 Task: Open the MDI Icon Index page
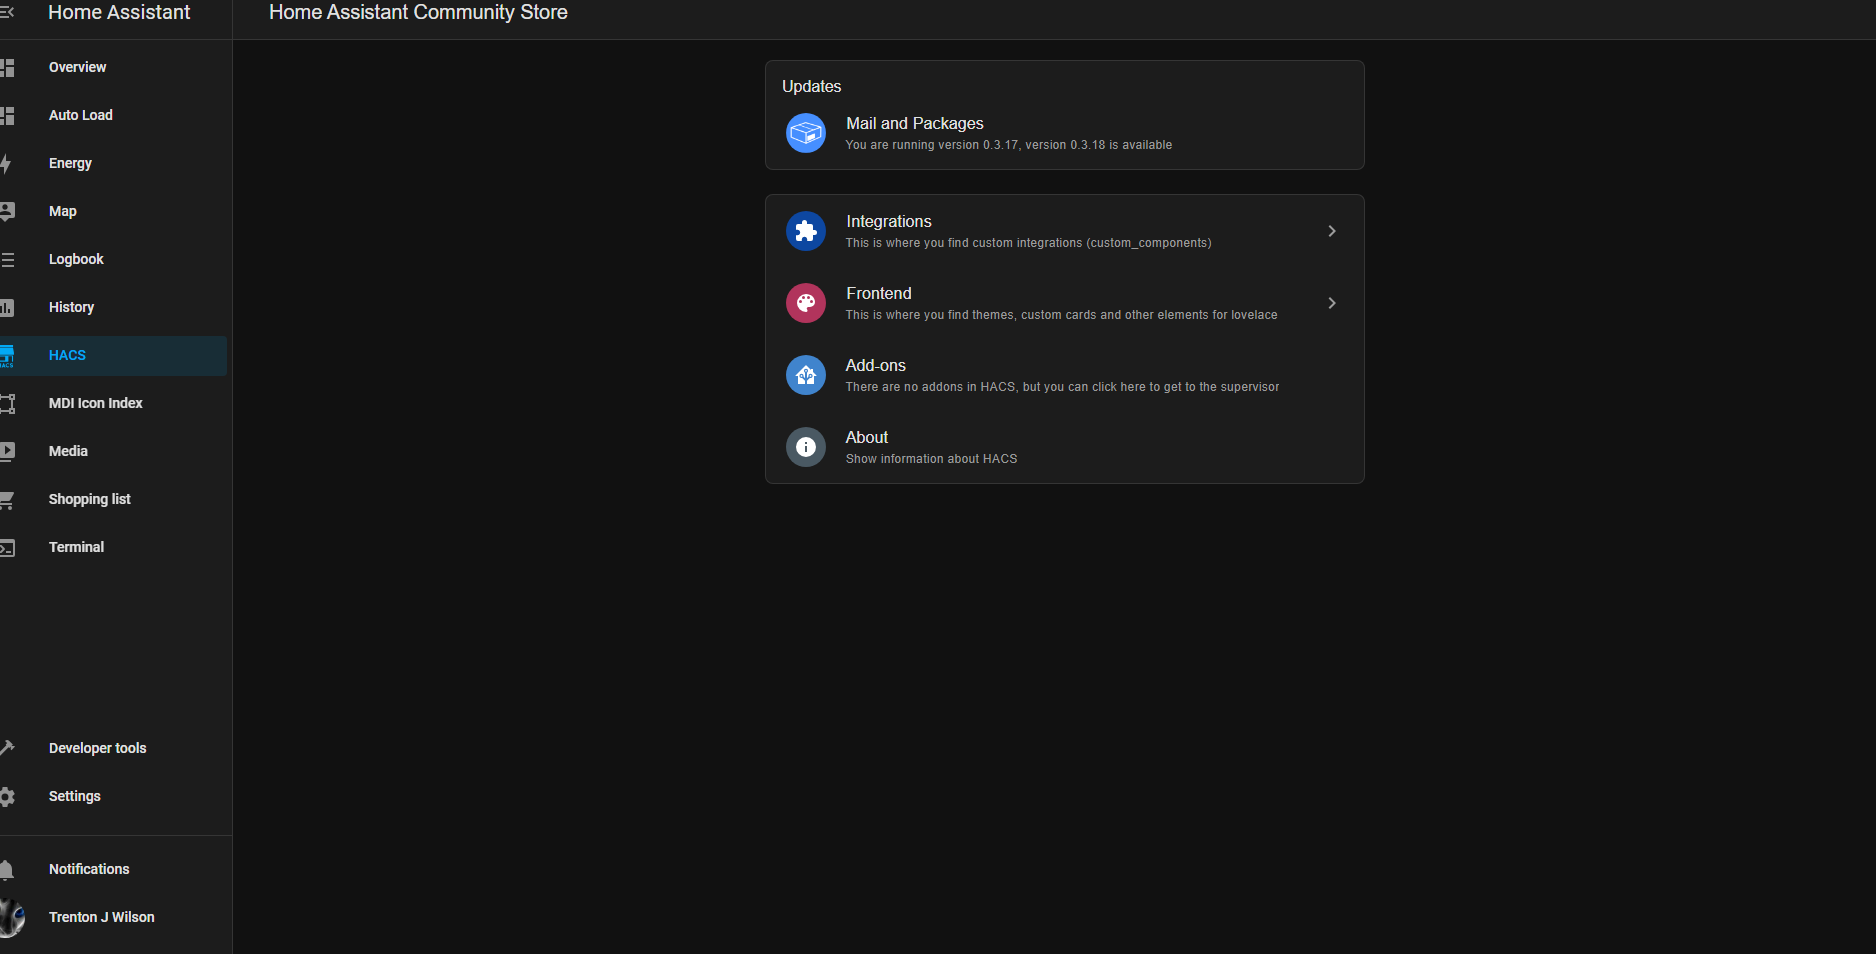(x=95, y=403)
